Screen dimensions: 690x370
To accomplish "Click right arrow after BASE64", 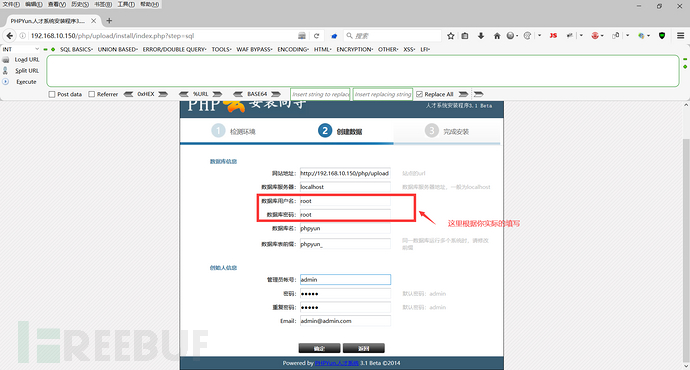I will [x=276, y=94].
